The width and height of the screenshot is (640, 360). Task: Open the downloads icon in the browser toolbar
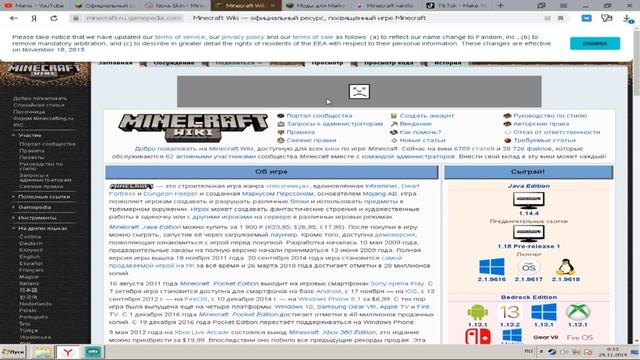[627, 18]
